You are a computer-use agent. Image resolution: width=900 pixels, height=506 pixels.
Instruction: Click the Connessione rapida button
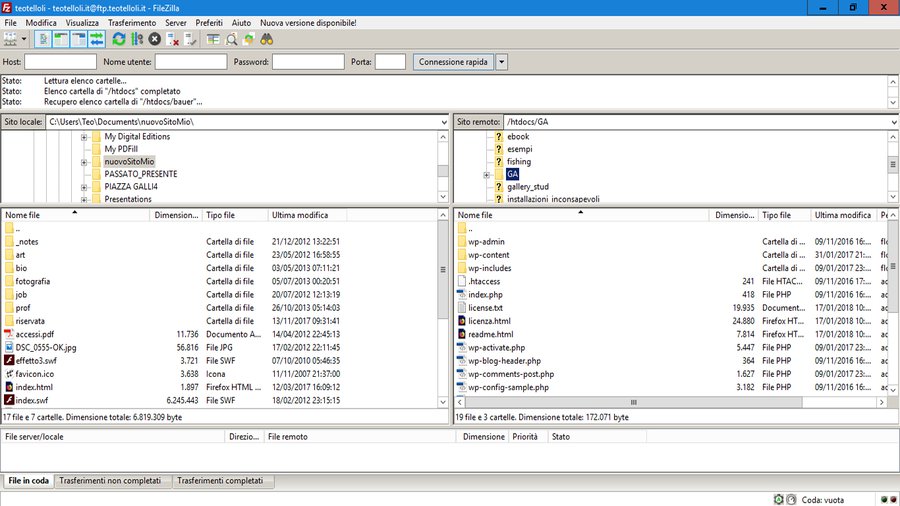[453, 62]
